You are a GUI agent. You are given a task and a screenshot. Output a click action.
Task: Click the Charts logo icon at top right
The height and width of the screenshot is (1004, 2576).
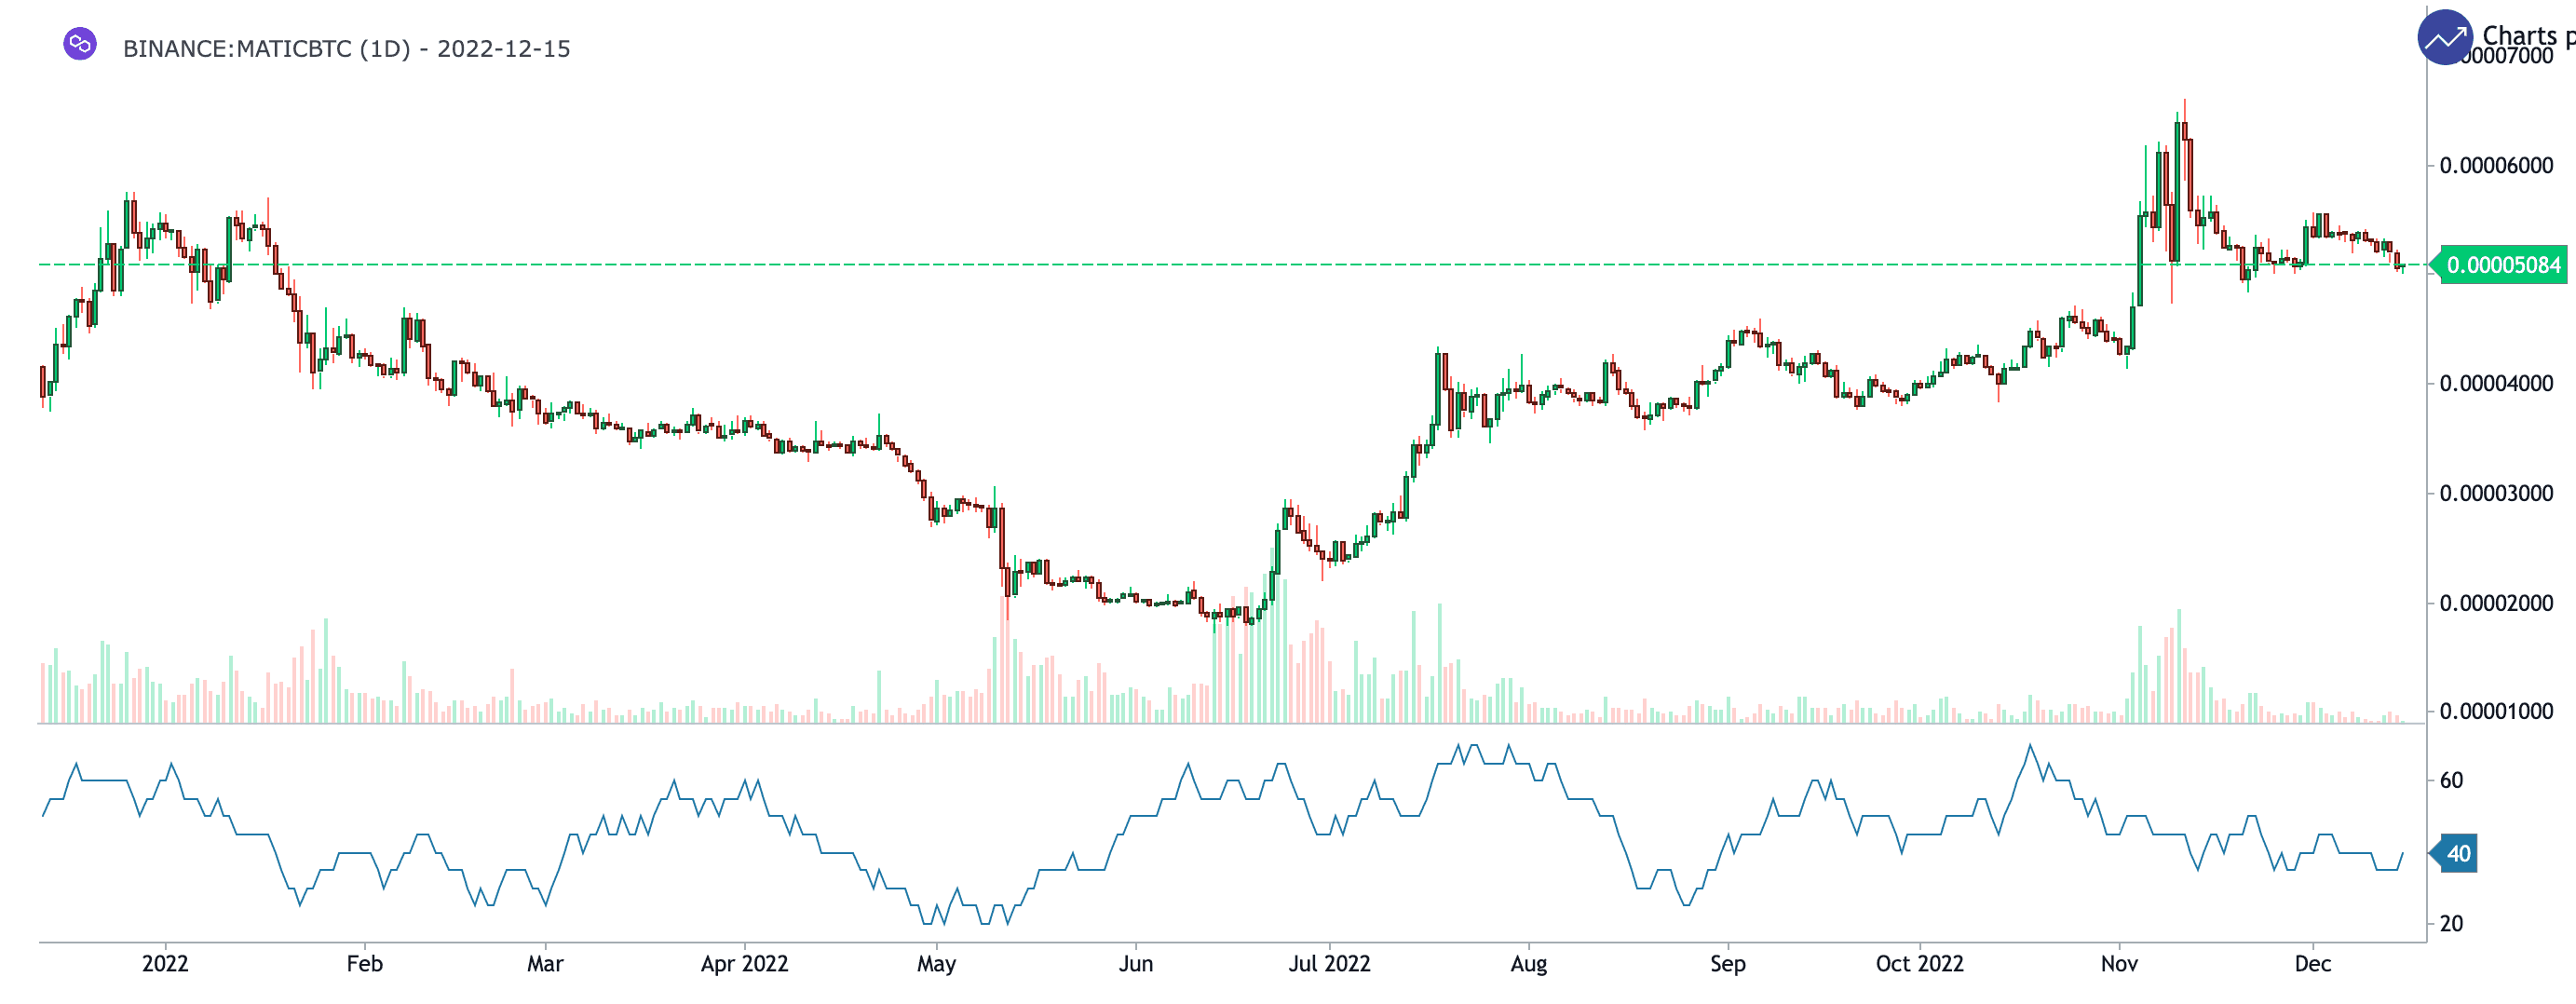click(x=2445, y=38)
